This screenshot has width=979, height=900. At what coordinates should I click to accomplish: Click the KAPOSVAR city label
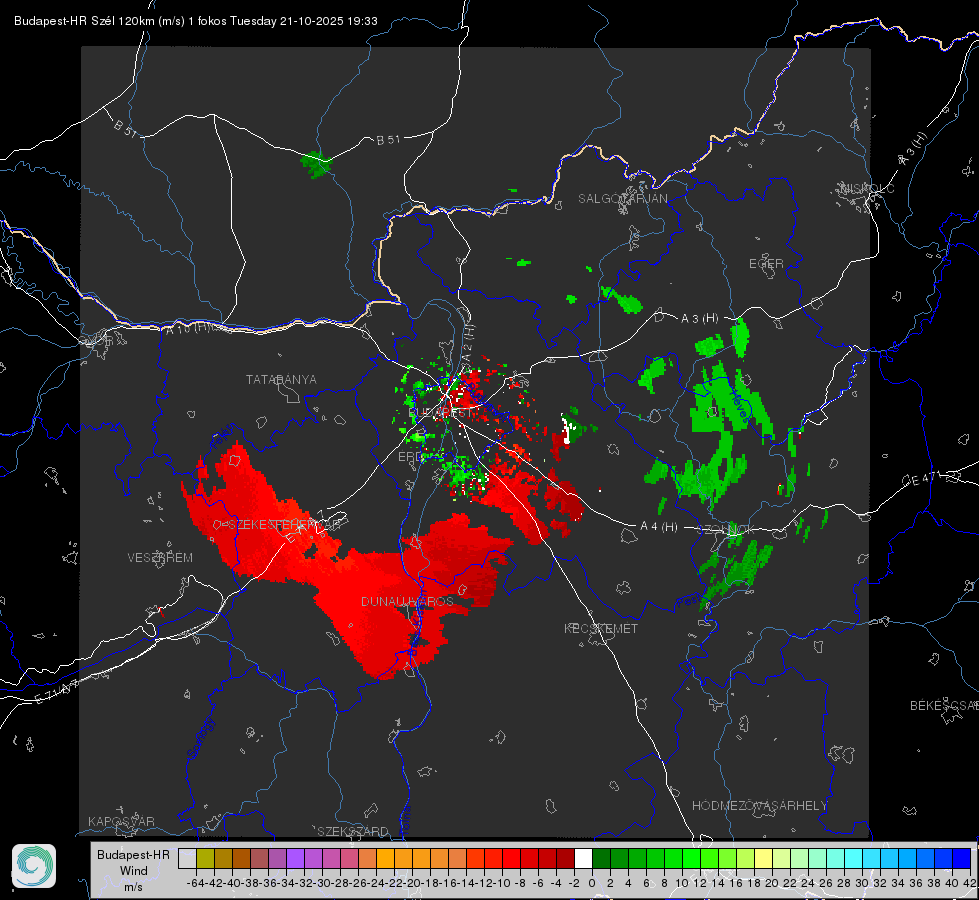[x=121, y=821]
